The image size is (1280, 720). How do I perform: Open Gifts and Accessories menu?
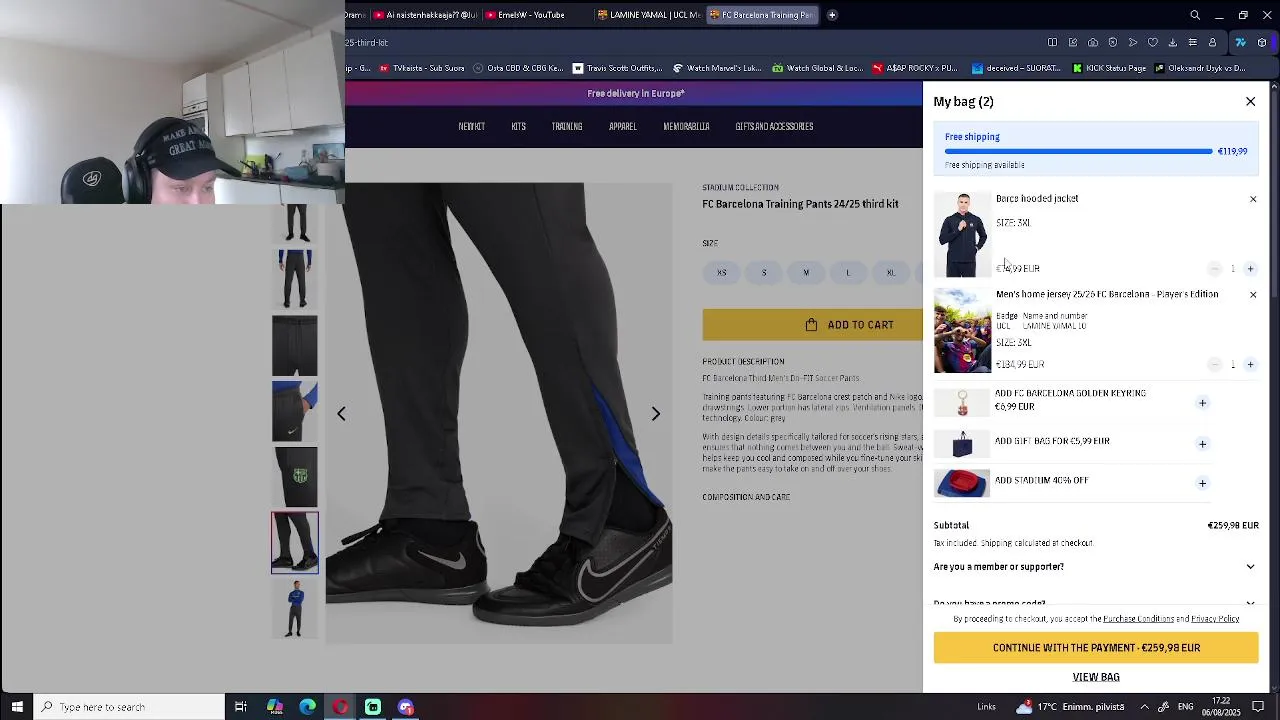click(774, 127)
